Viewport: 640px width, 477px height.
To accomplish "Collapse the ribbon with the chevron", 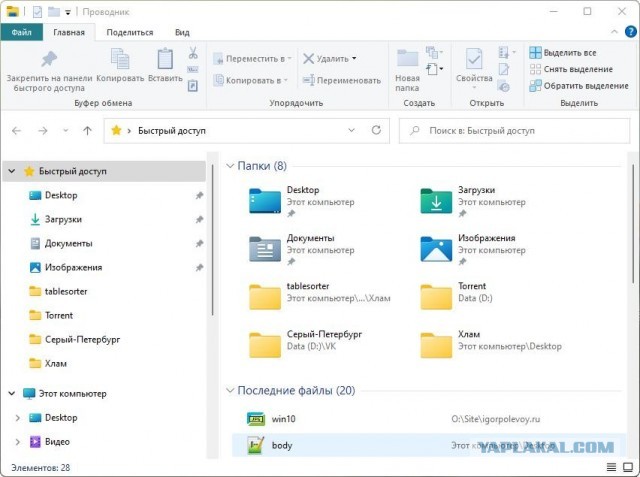I will pyautogui.click(x=614, y=32).
